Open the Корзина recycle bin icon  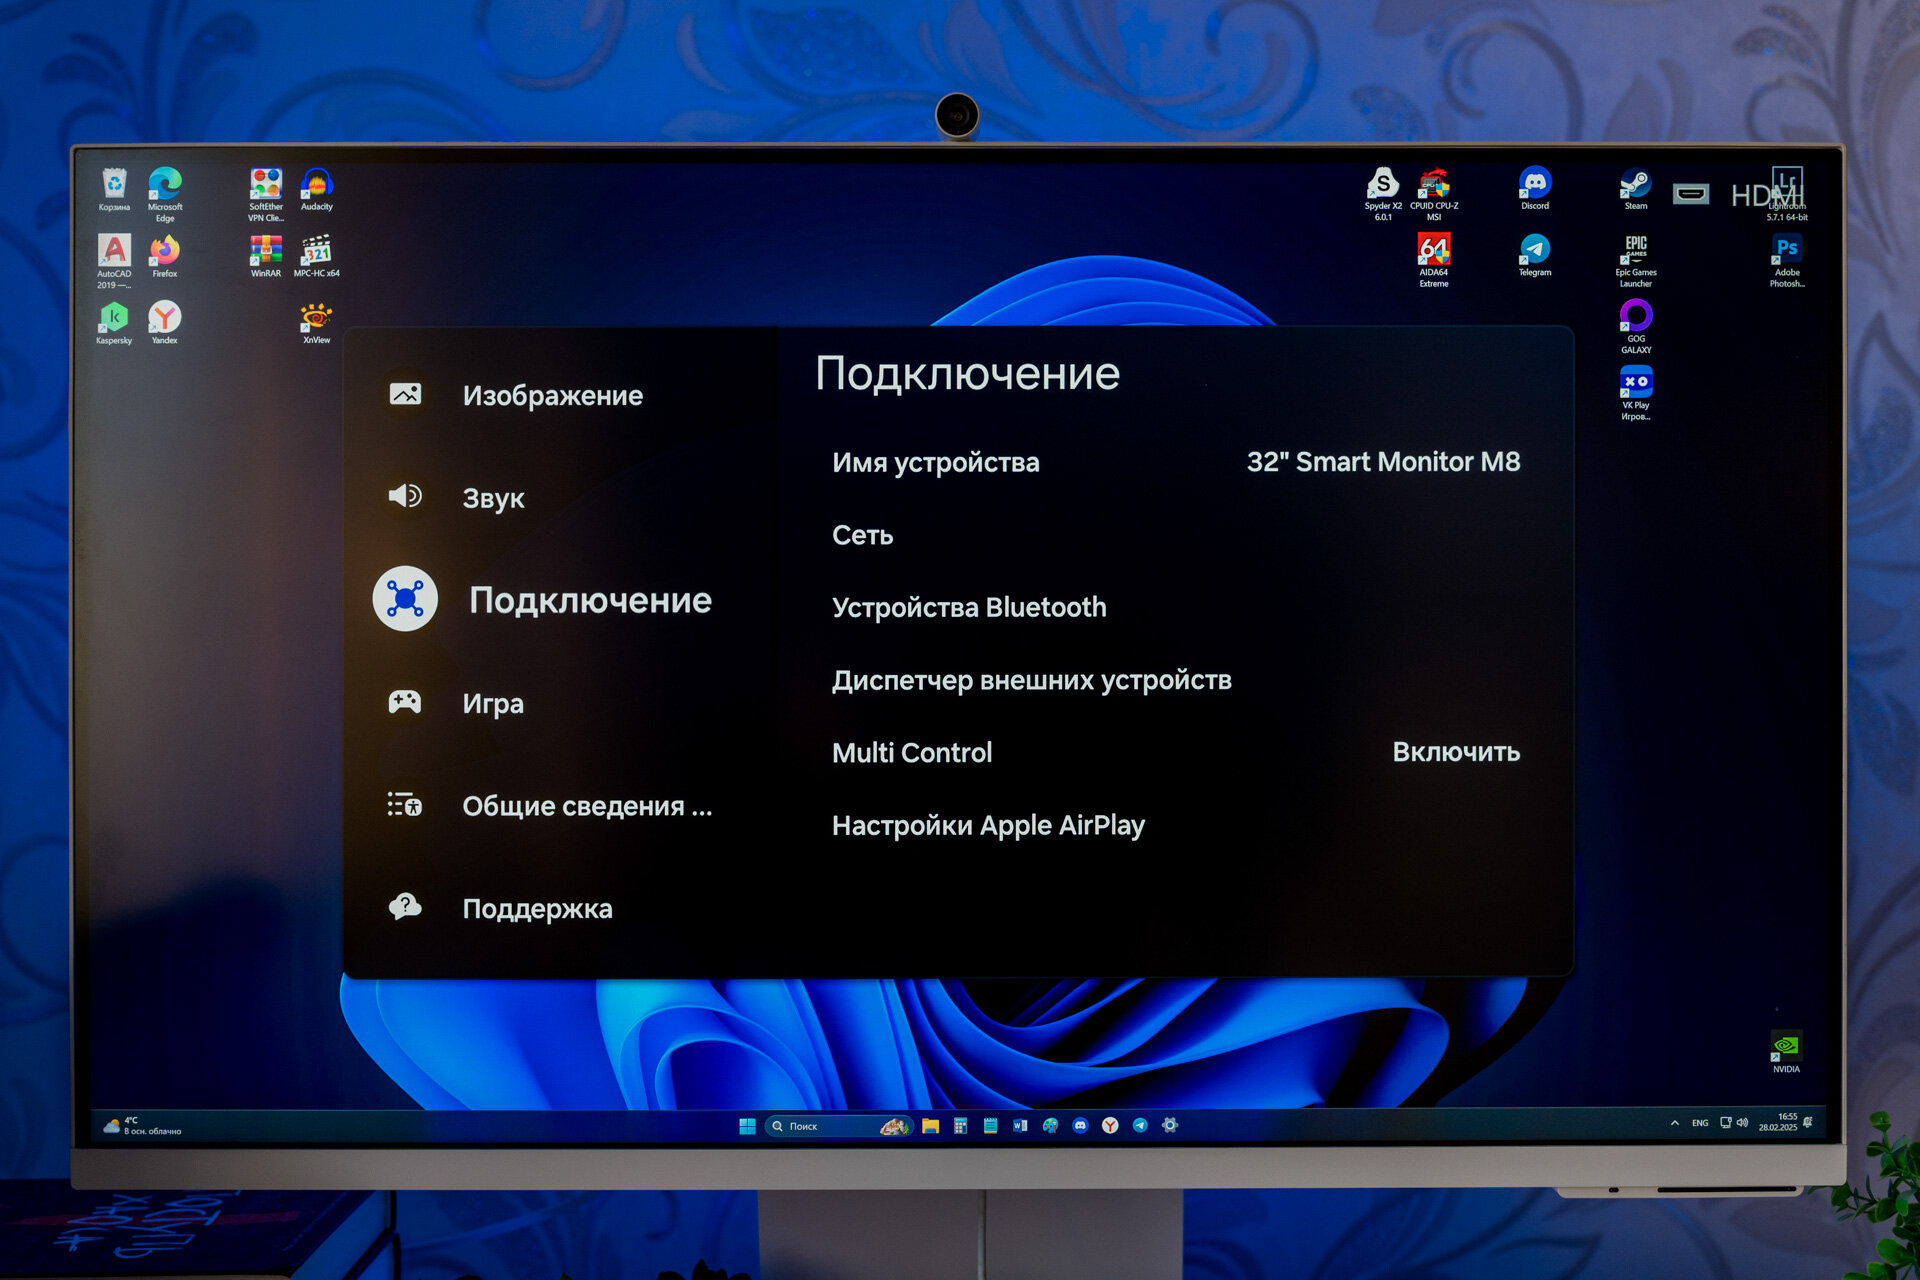pyautogui.click(x=114, y=190)
